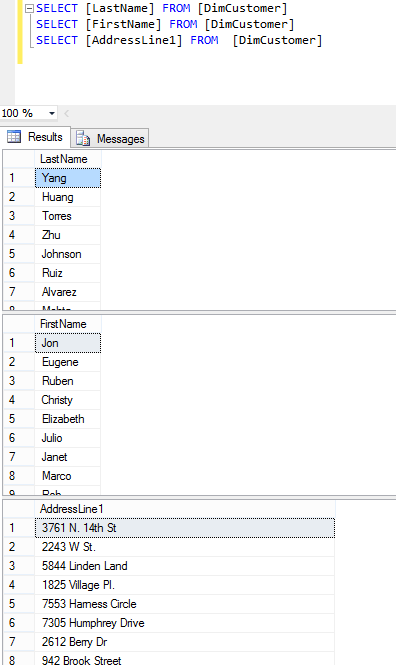The height and width of the screenshot is (665, 396).
Task: Click the Eugene first name cell
Action: 68,362
